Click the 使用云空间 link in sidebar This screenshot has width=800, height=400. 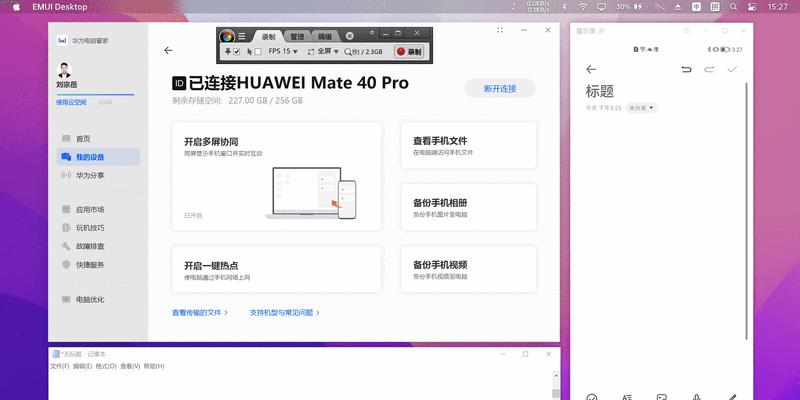(x=71, y=102)
